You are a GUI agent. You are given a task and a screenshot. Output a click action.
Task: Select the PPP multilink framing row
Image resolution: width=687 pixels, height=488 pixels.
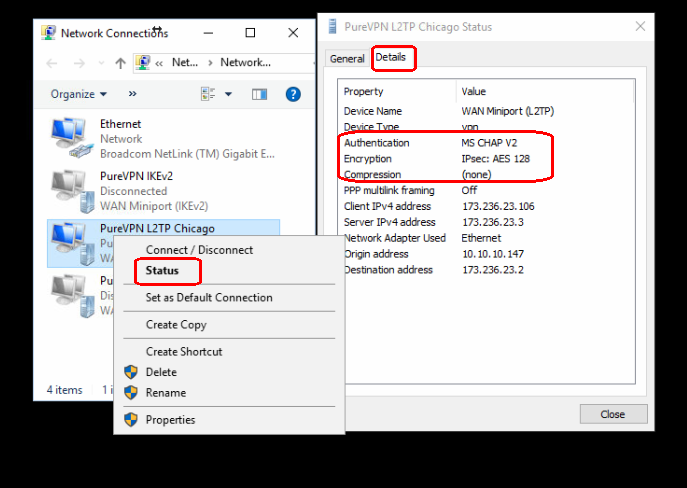pos(486,191)
